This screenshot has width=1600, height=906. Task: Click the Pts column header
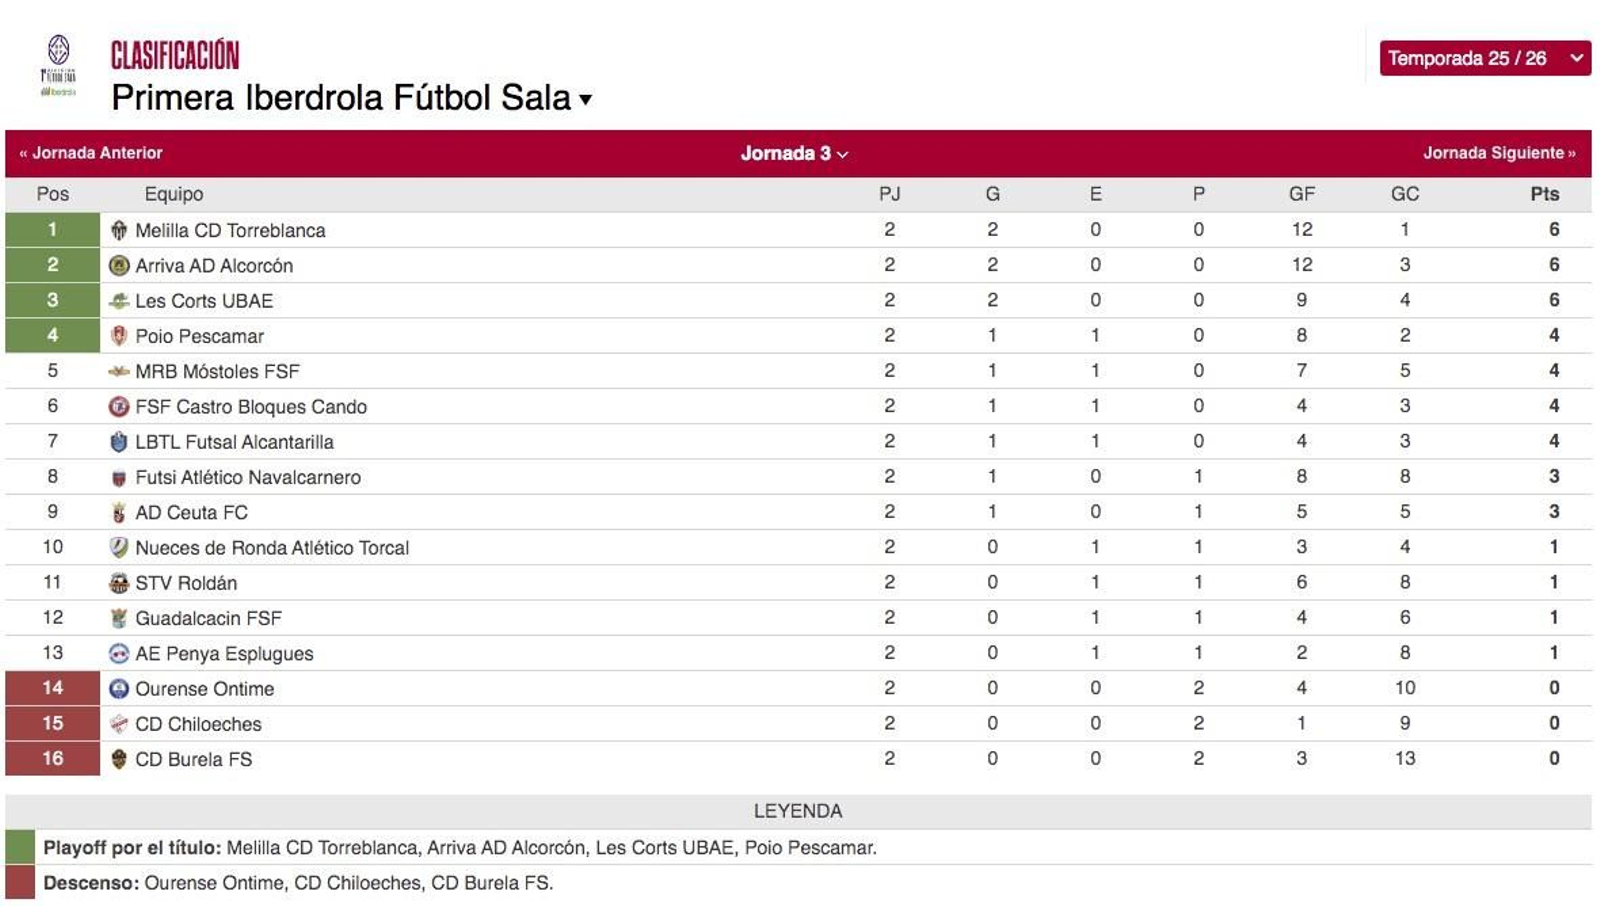[x=1544, y=194]
